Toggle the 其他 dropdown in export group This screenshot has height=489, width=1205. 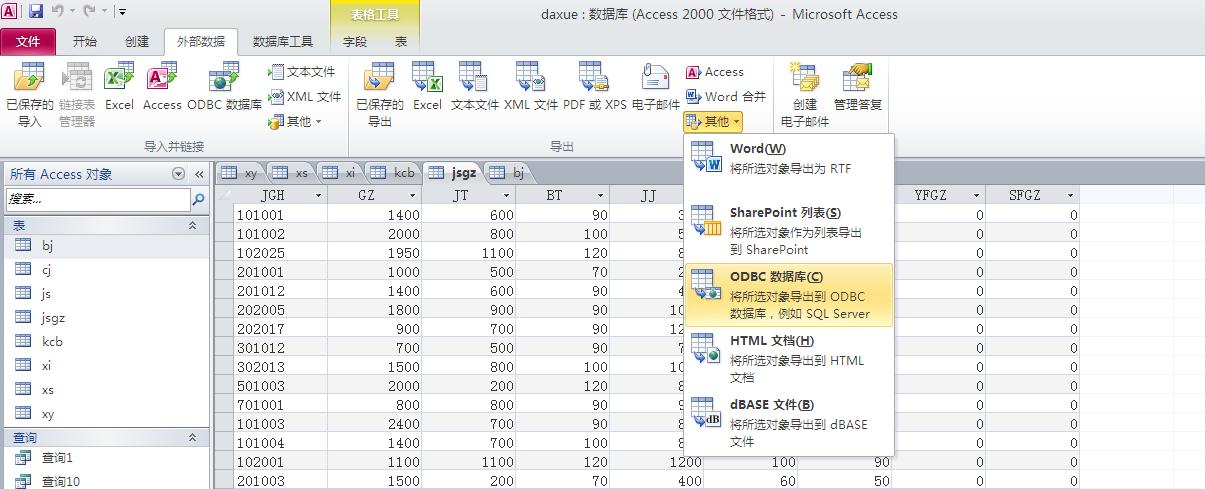pos(713,122)
